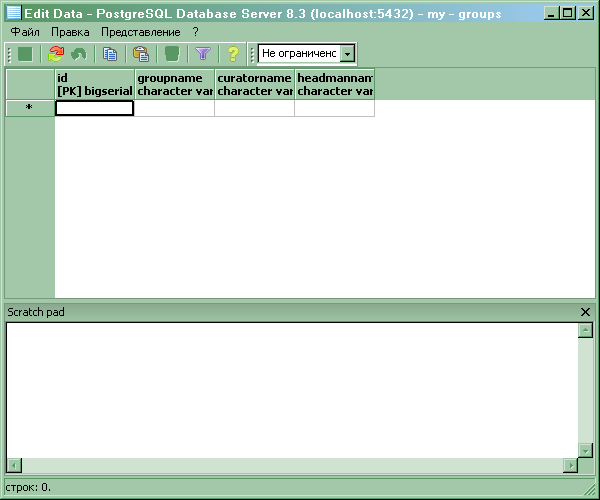Maximize the Edit Data window

point(567,13)
